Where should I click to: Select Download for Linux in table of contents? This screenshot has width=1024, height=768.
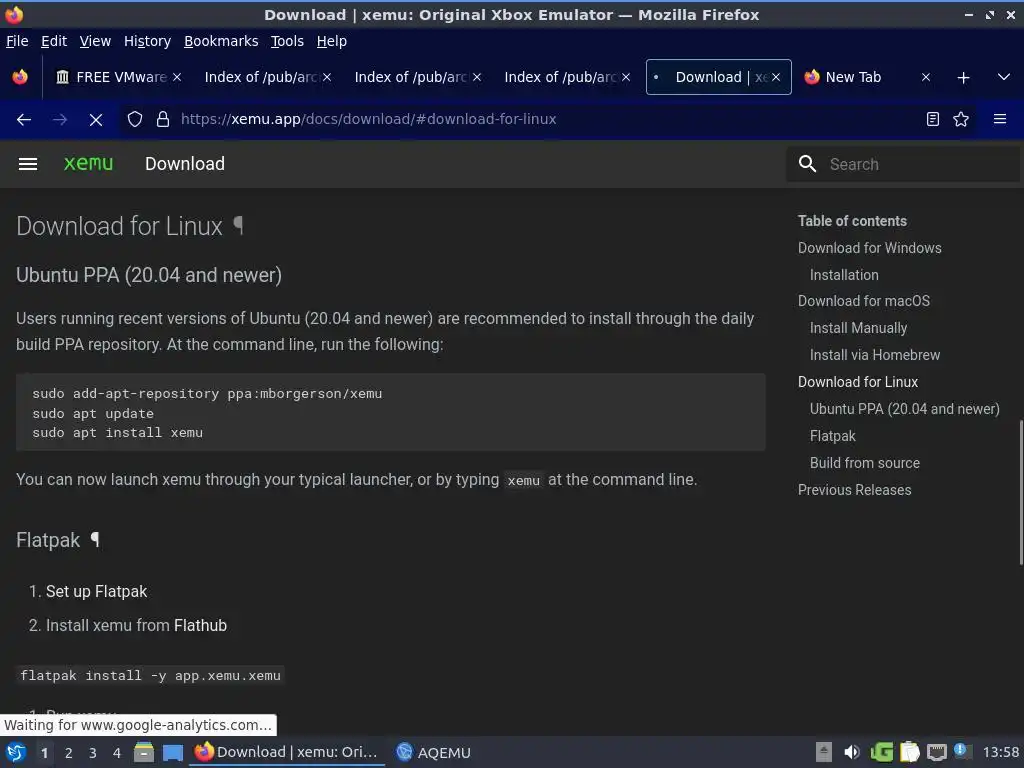coord(857,382)
